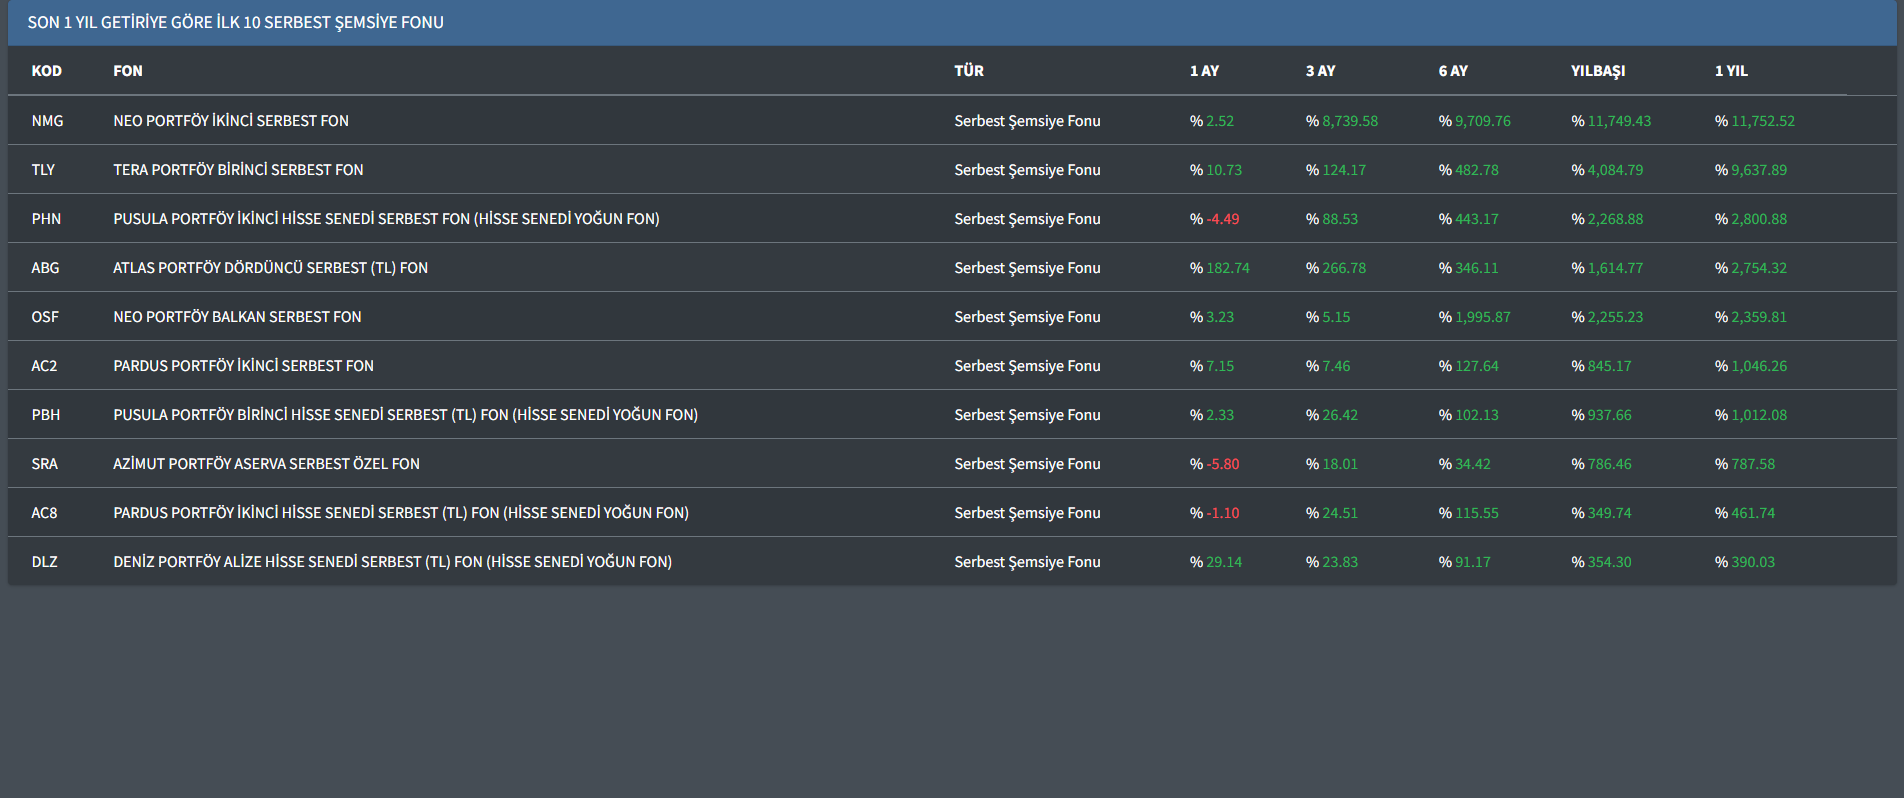Open AZİMUT PORTFÖY ASERVA SERBEST ÖZEL FON
Screen dimensions: 1904x798
[266, 464]
